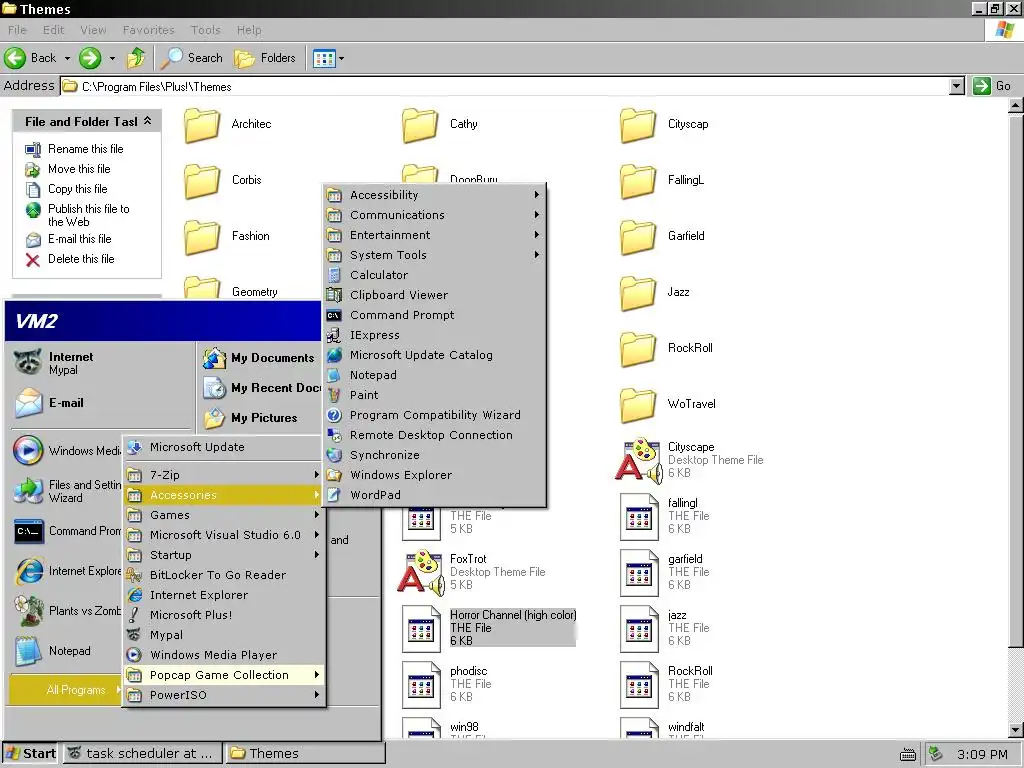Viewport: 1024px width, 768px height.
Task: Select Synchronize in Accessories menu
Action: tap(434, 455)
